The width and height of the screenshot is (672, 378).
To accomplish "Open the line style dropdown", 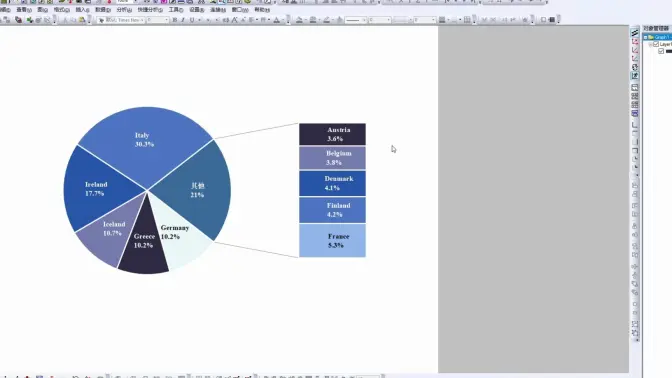I will pyautogui.click(x=355, y=20).
